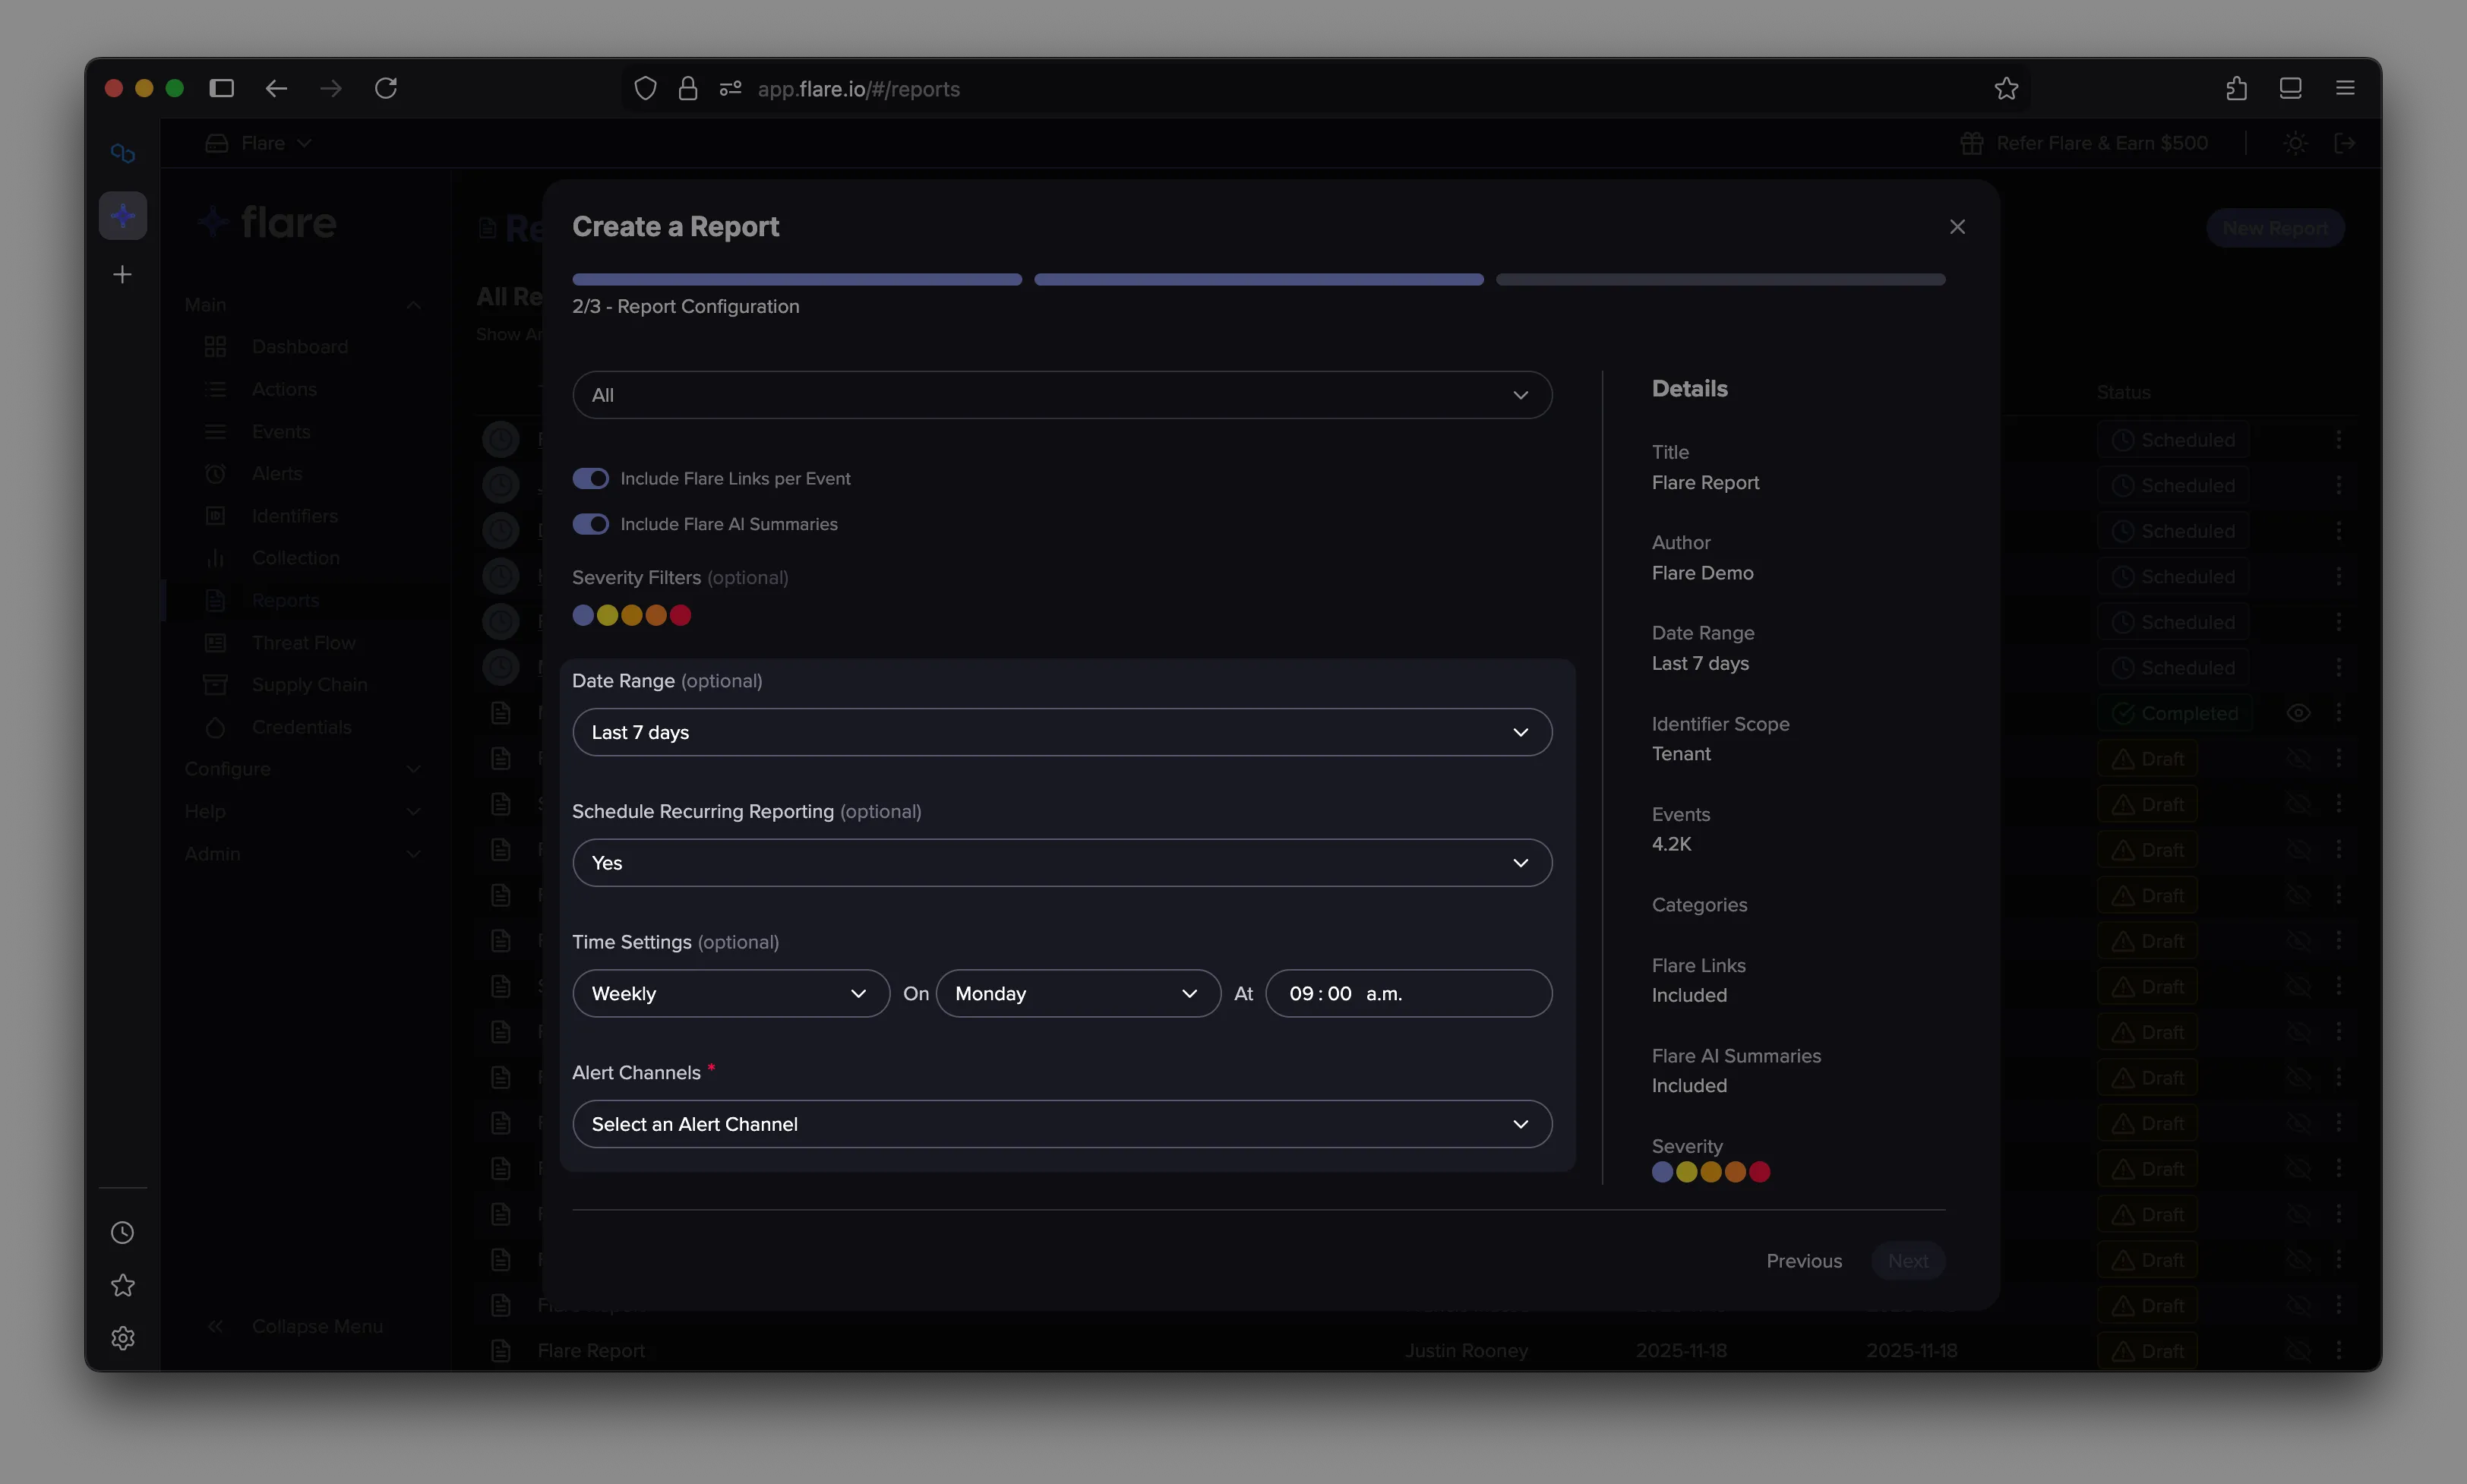Open the Monday day dropdown
This screenshot has width=2467, height=1484.
pyautogui.click(x=1078, y=994)
